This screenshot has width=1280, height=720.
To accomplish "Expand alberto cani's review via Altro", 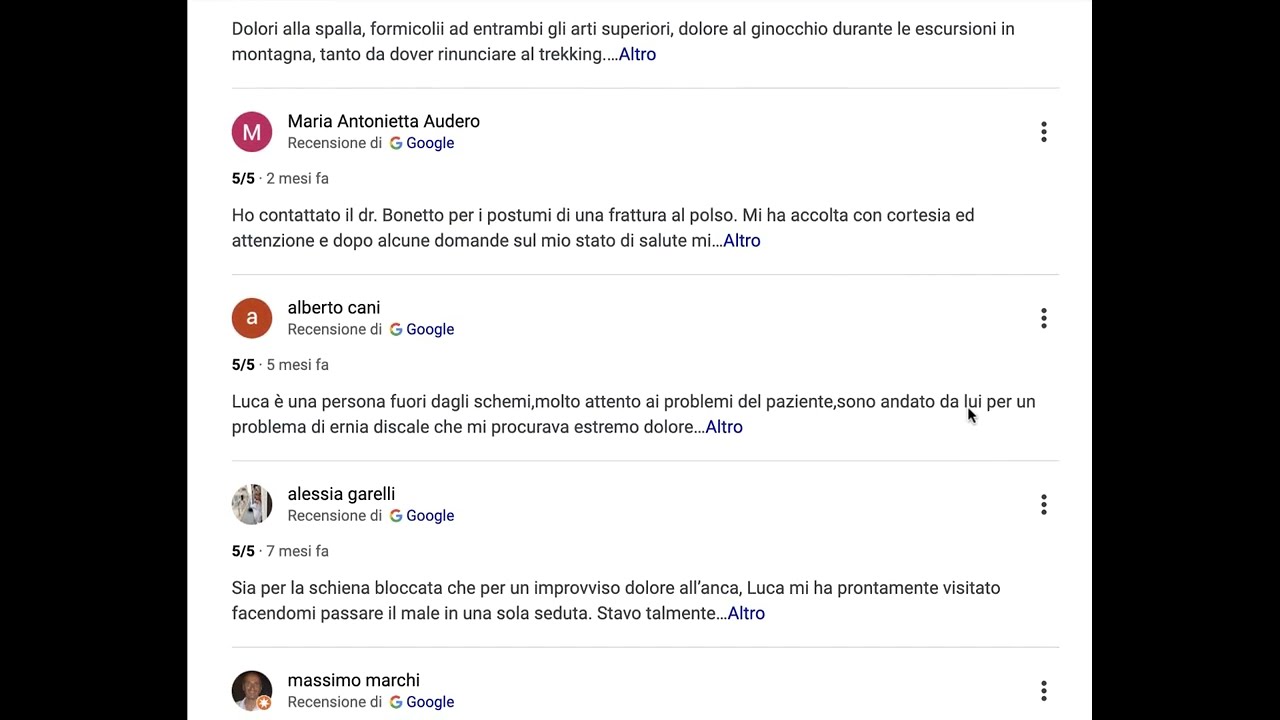I will (x=724, y=427).
